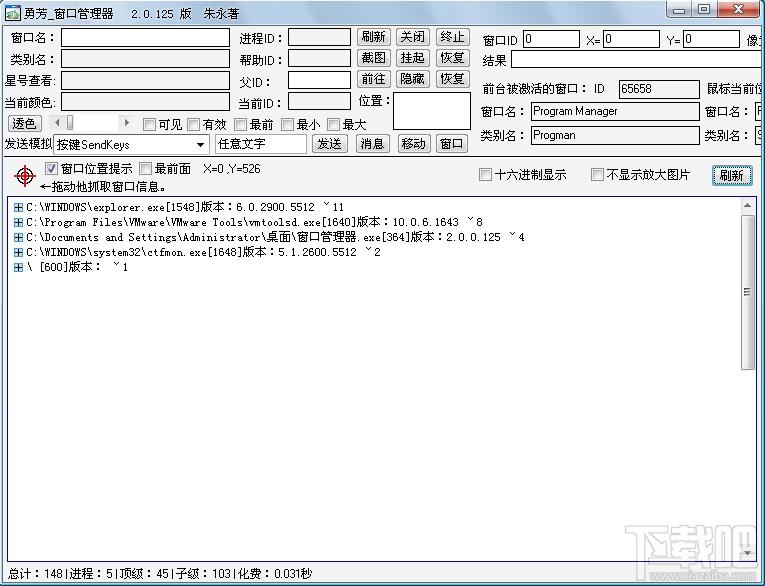765x586 pixels.
Task: Click the 挂起 button
Action: 413,58
